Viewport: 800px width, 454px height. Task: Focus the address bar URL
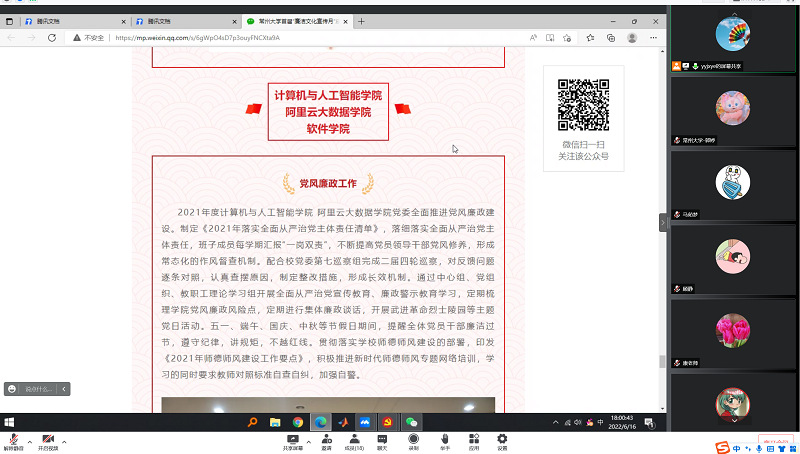[197, 38]
